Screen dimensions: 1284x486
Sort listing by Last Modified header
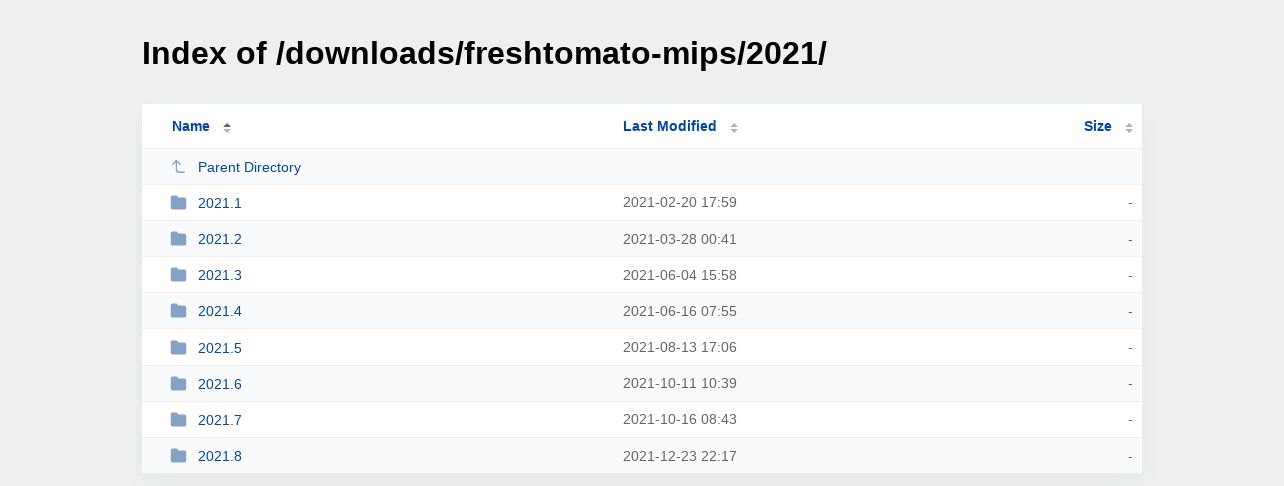point(669,126)
